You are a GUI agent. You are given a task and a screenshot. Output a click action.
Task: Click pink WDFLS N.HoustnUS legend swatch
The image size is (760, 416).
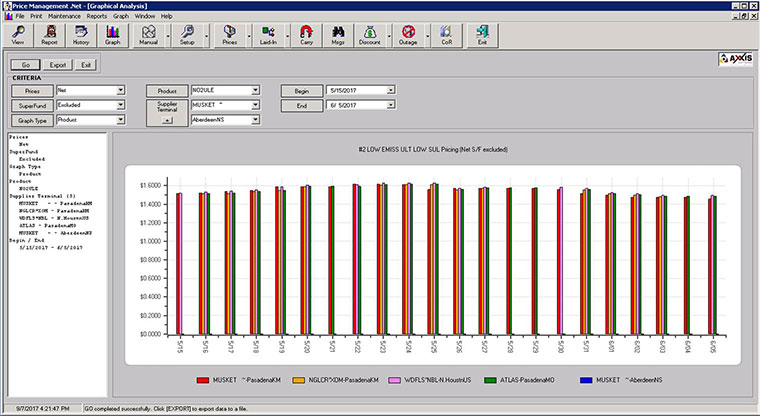point(395,380)
